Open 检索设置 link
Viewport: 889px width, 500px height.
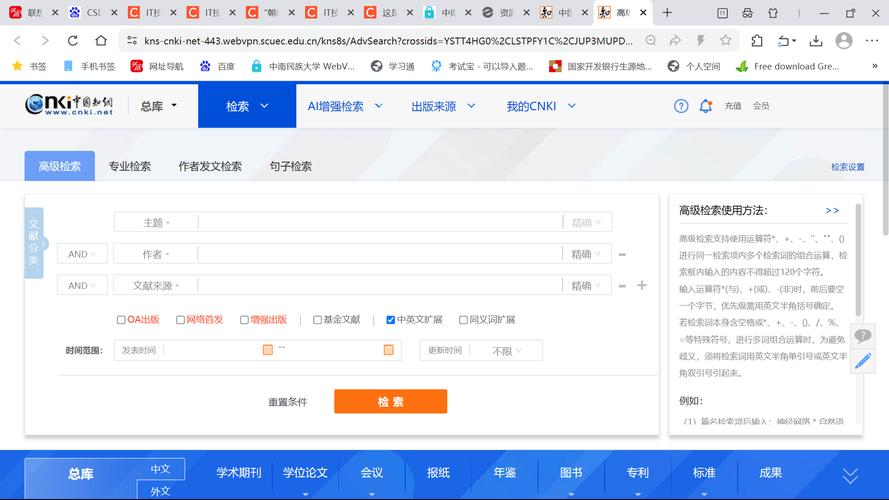[x=848, y=167]
